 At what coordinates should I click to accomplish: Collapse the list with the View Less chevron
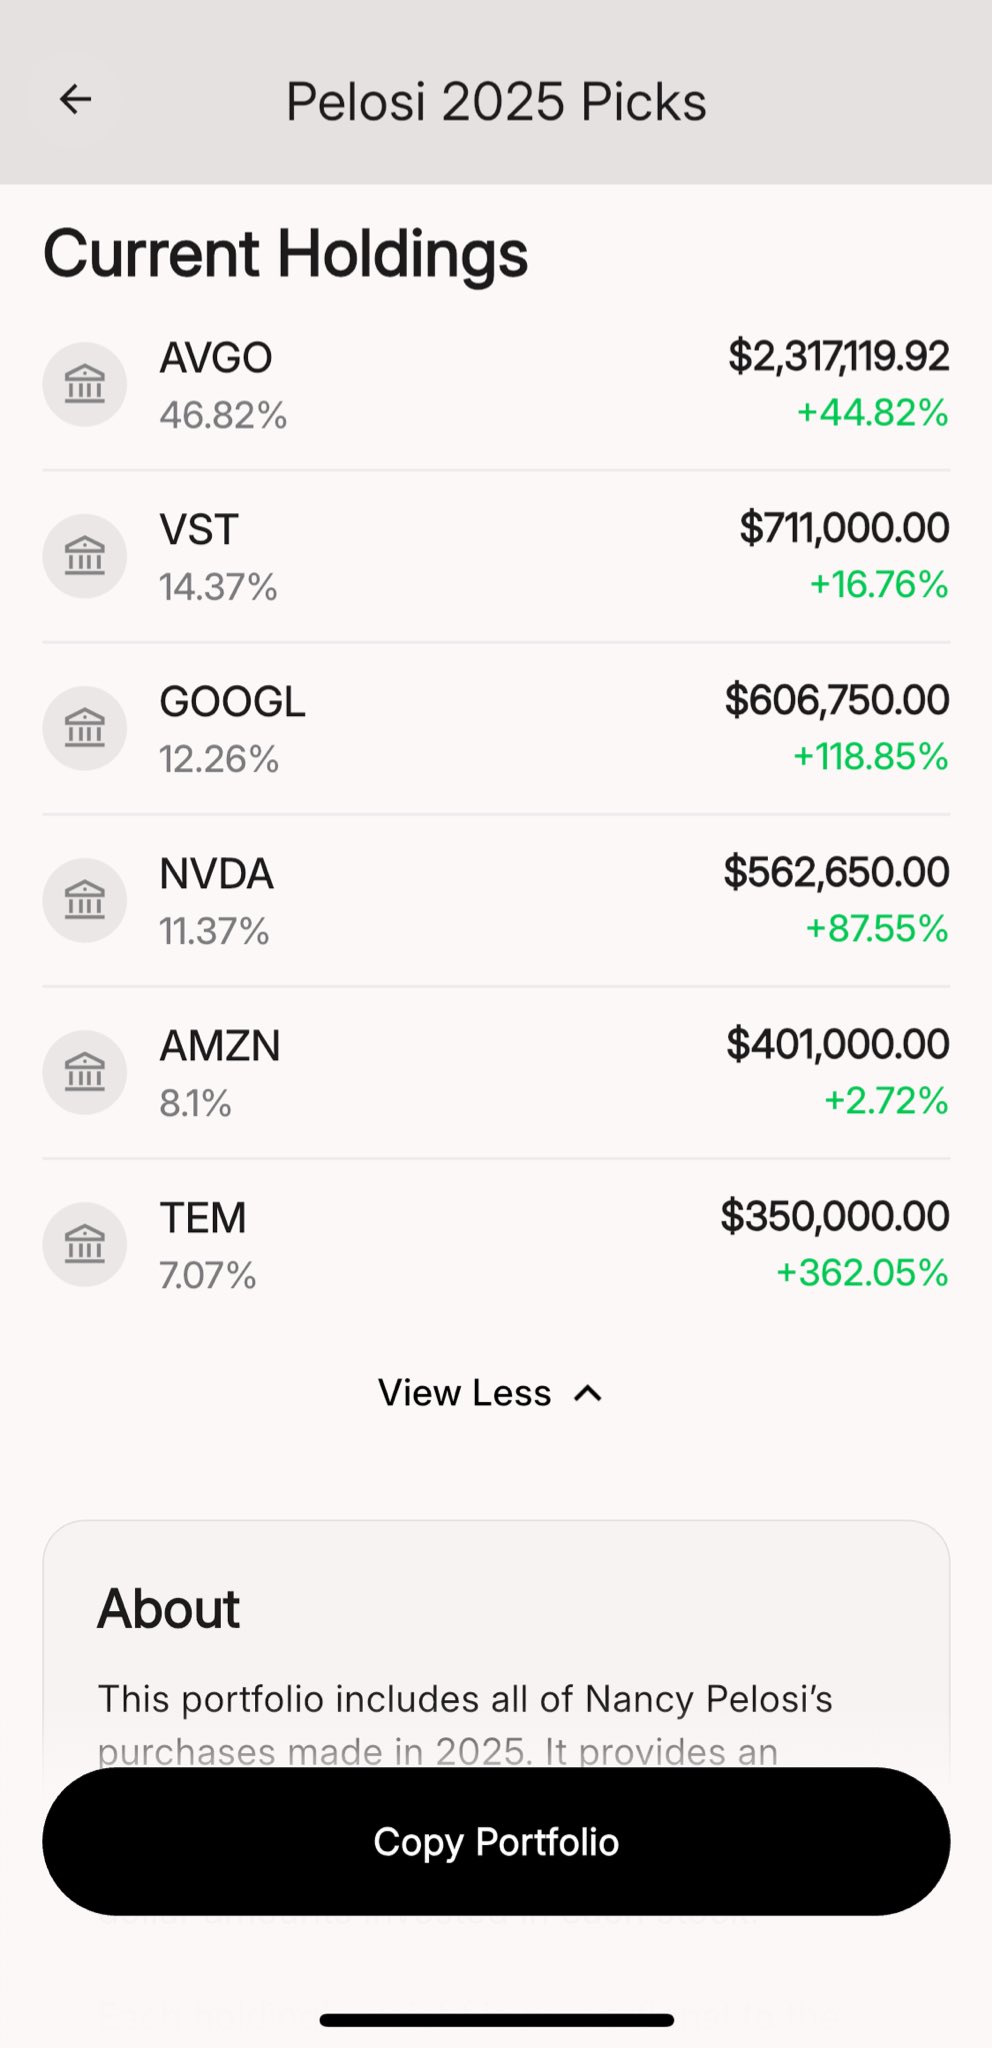(588, 1393)
